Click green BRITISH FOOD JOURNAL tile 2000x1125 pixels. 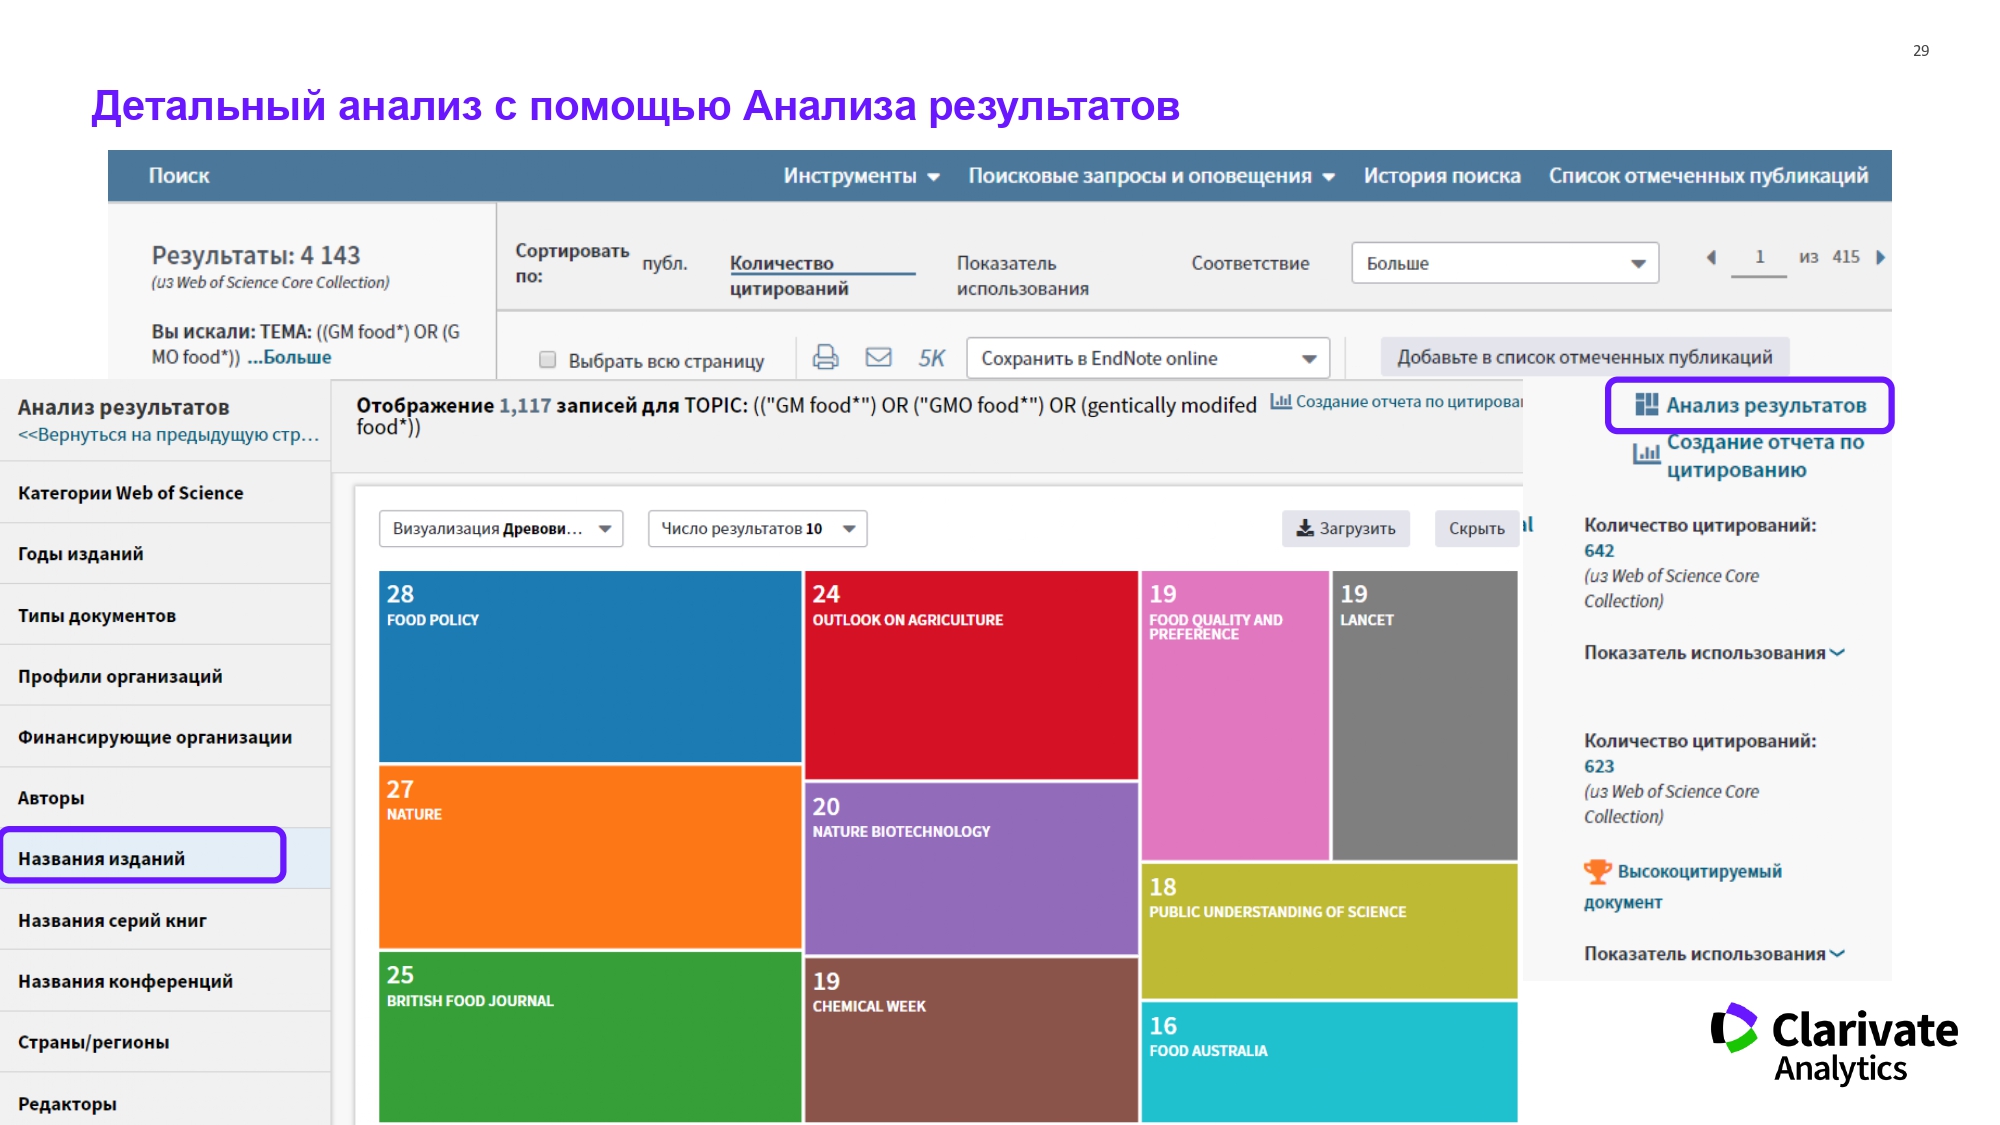tap(590, 1037)
